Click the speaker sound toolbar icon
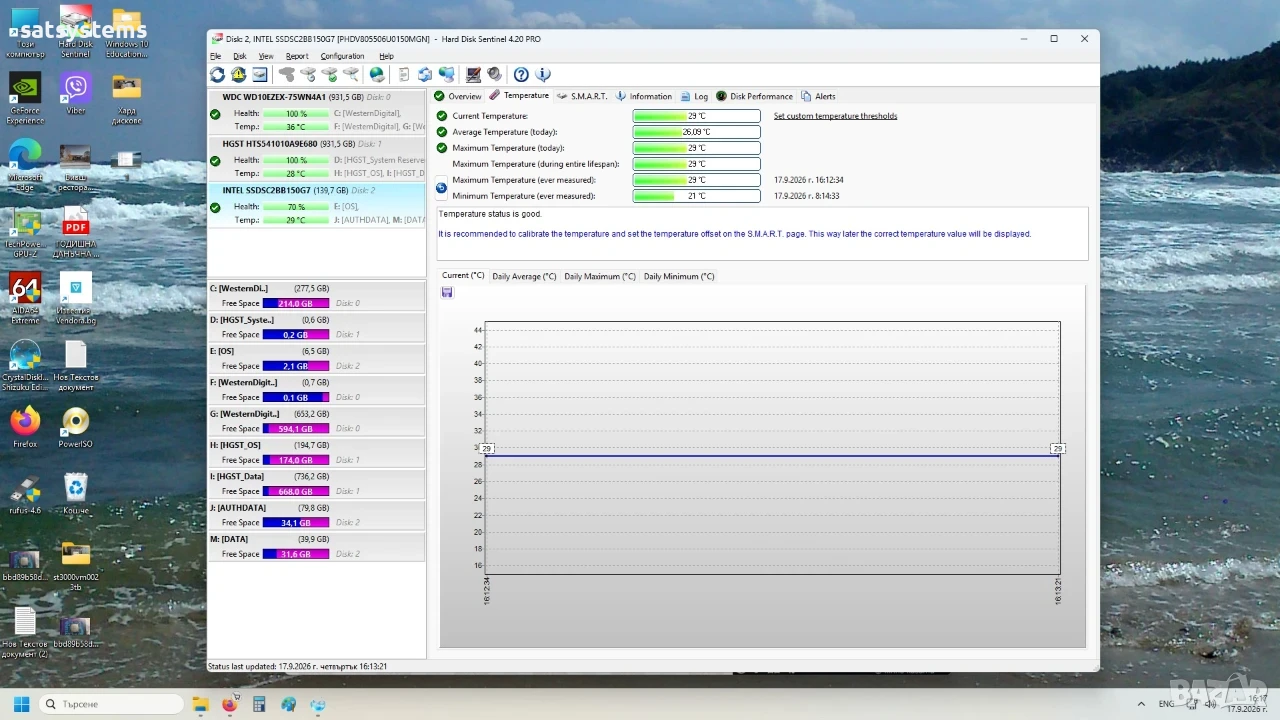 [x=494, y=74]
